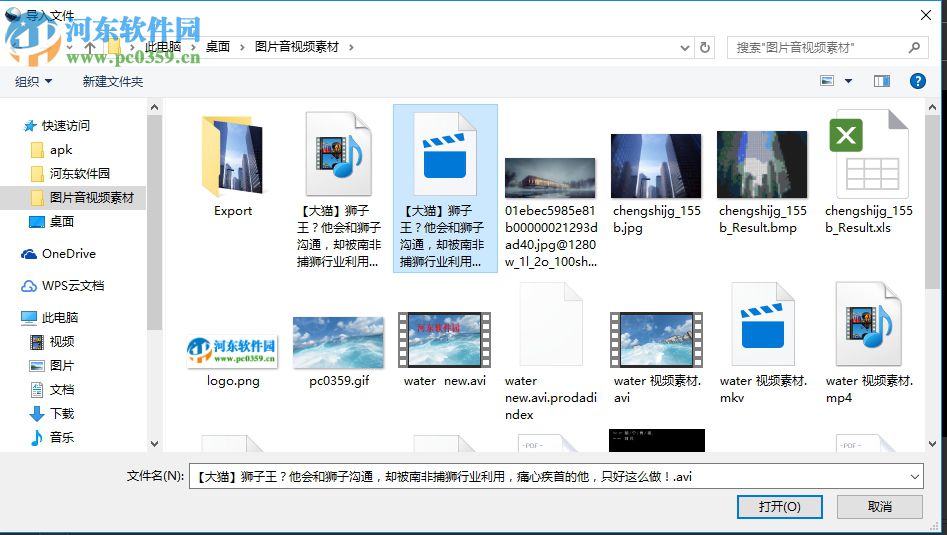Open the Export folder
The width and height of the screenshot is (947, 535).
point(233,165)
